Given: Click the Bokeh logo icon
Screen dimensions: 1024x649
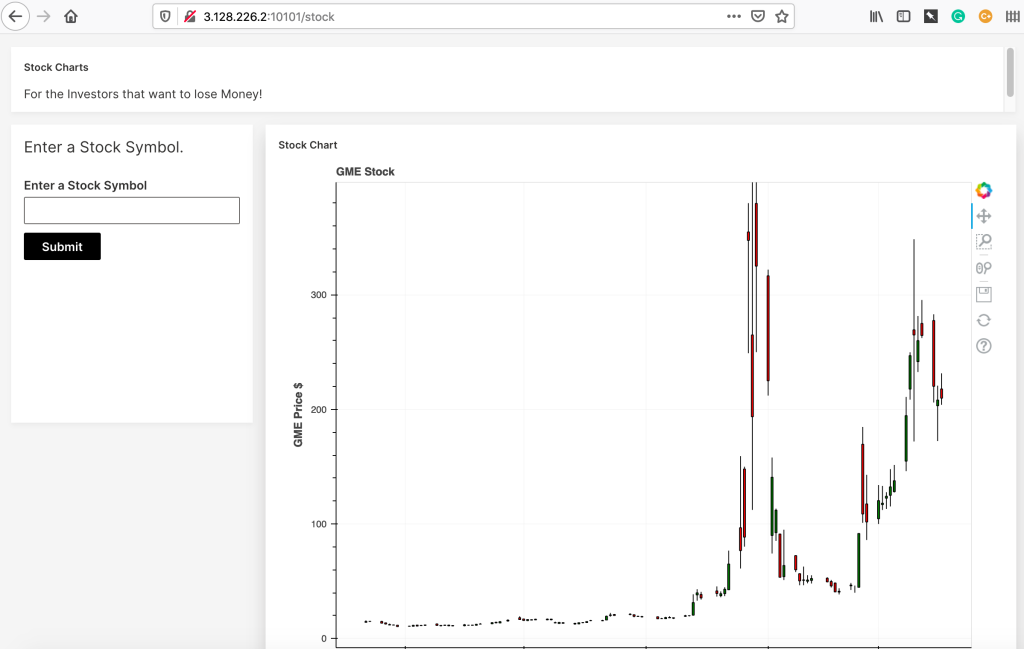Looking at the screenshot, I should coord(983,190).
